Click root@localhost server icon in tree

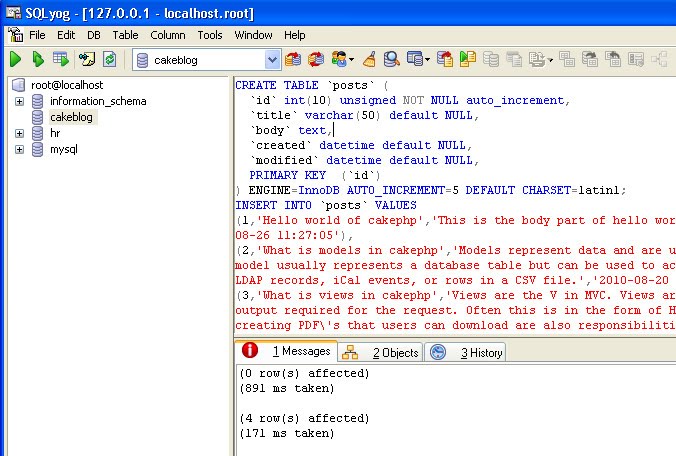[x=19, y=85]
